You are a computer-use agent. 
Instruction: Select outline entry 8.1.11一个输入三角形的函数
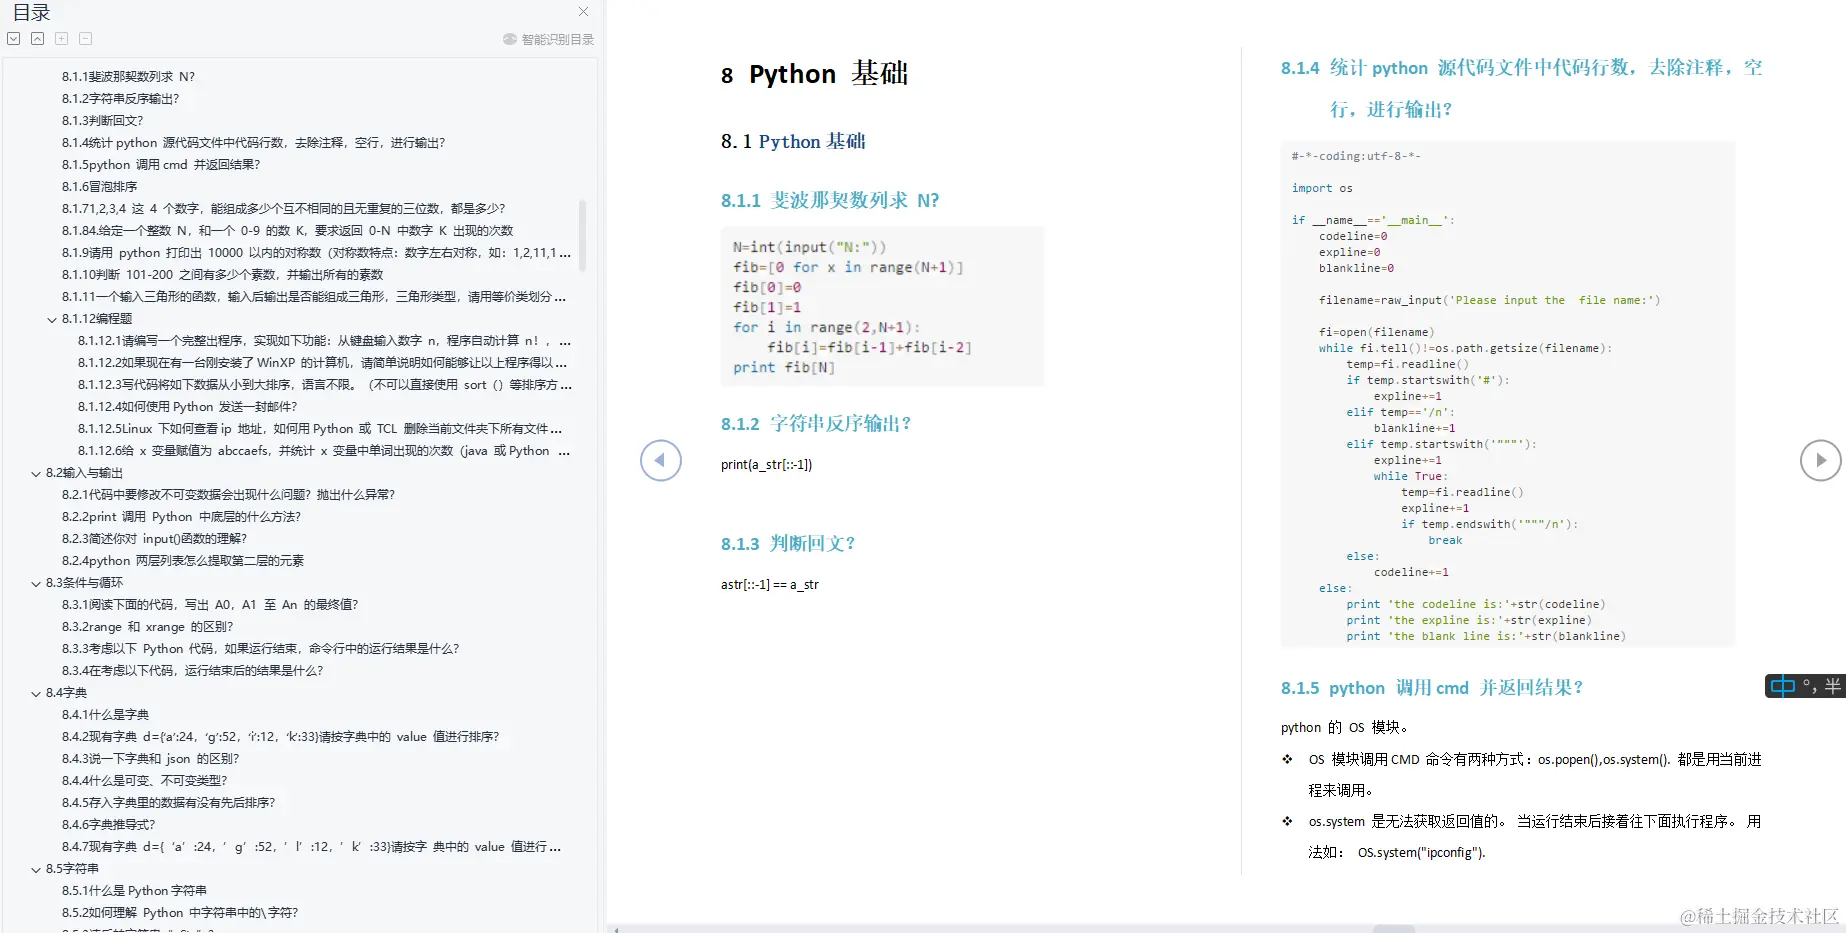point(314,297)
